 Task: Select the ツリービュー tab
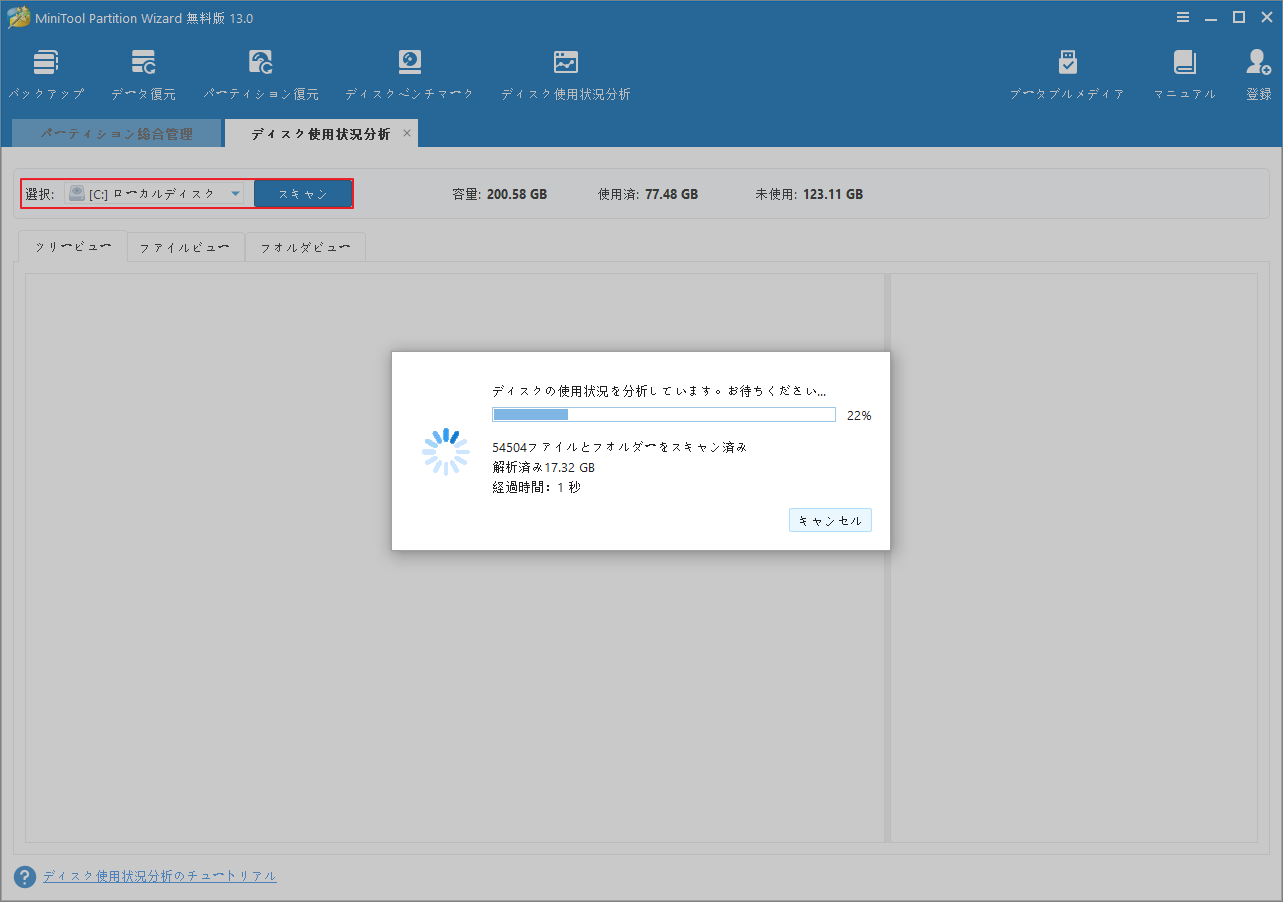(x=71, y=246)
